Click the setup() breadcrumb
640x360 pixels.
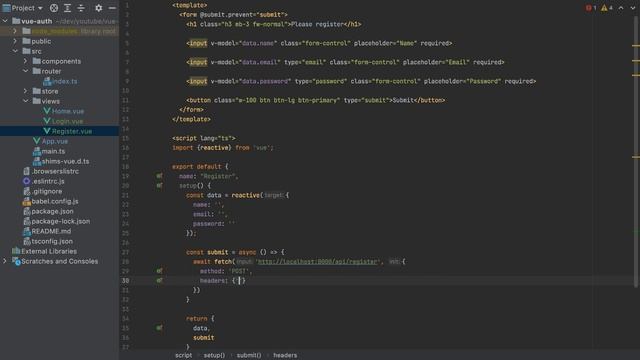point(214,355)
